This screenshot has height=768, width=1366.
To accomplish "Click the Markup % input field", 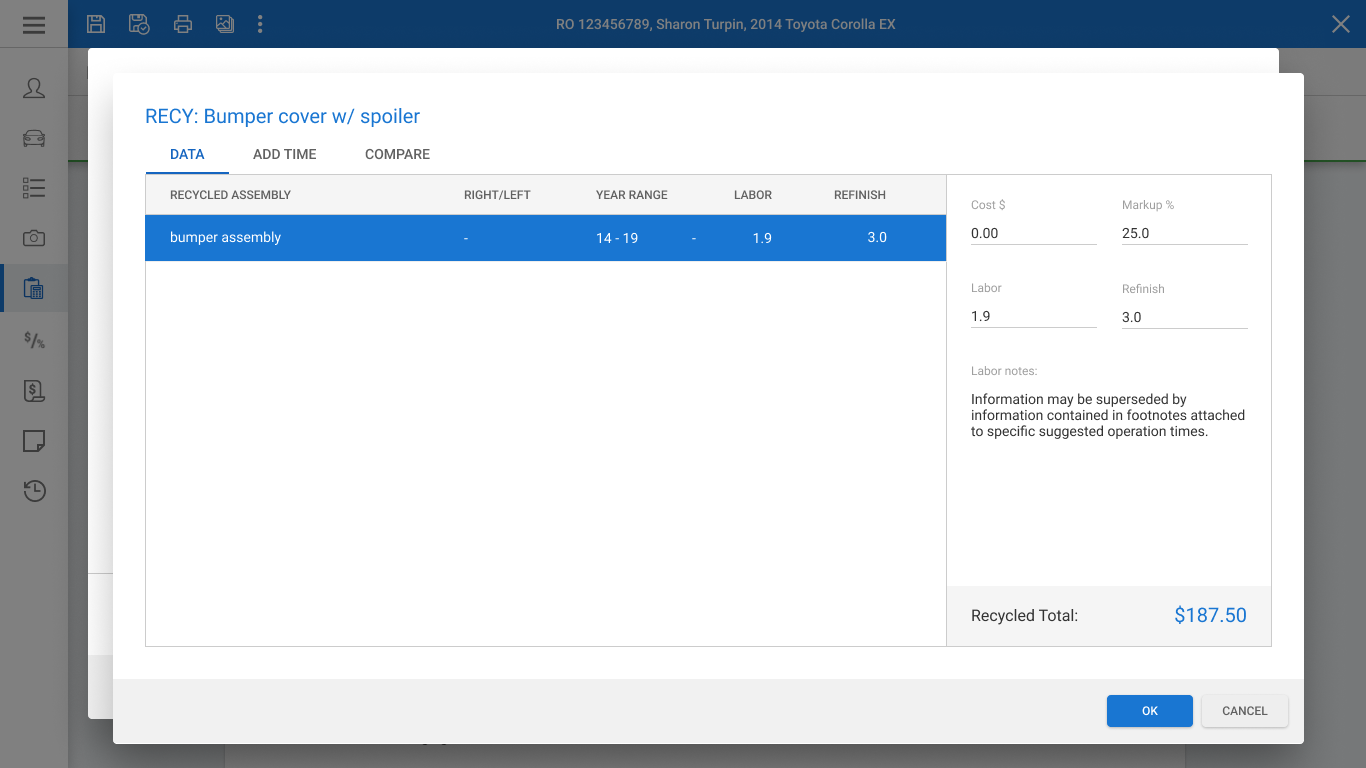I will coord(1185,233).
